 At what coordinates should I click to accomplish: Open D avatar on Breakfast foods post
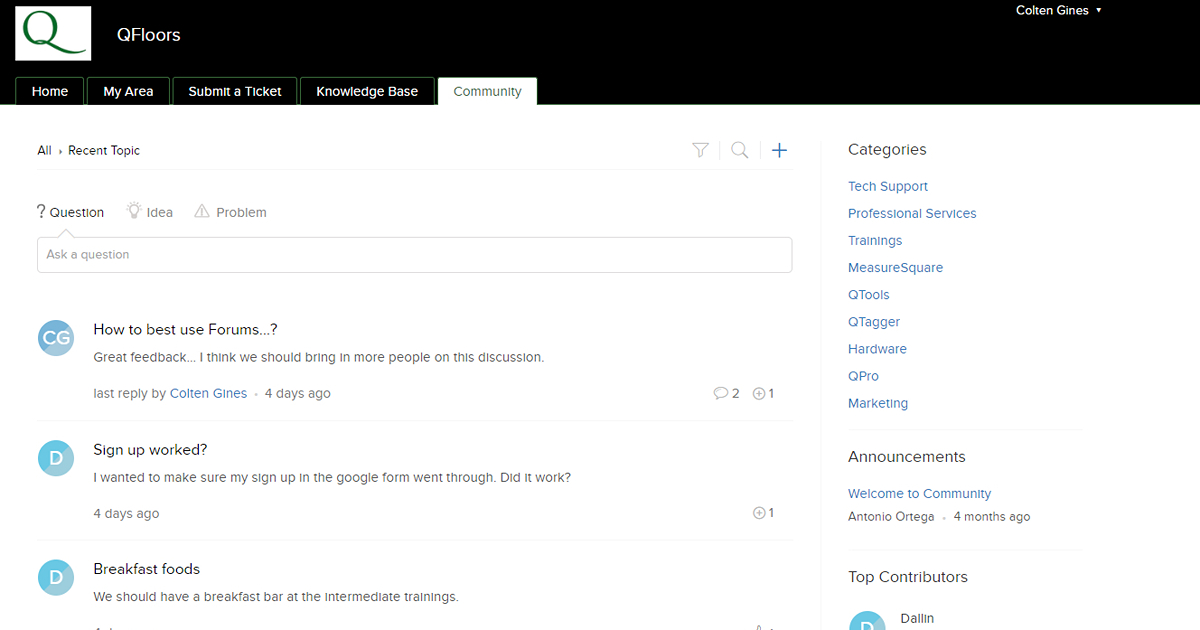point(56,577)
